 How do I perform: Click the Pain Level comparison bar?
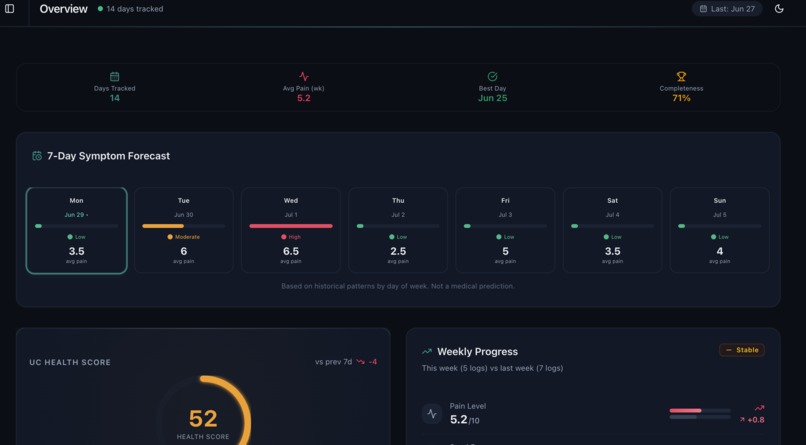(700, 414)
